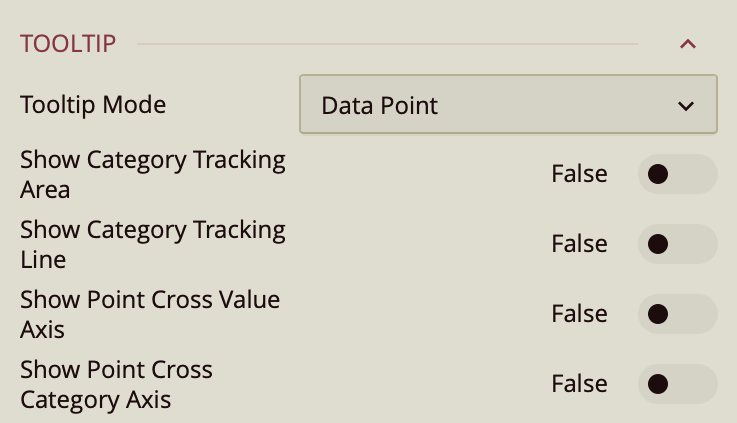Click the Show Point Cross Value Axis label

click(150, 314)
